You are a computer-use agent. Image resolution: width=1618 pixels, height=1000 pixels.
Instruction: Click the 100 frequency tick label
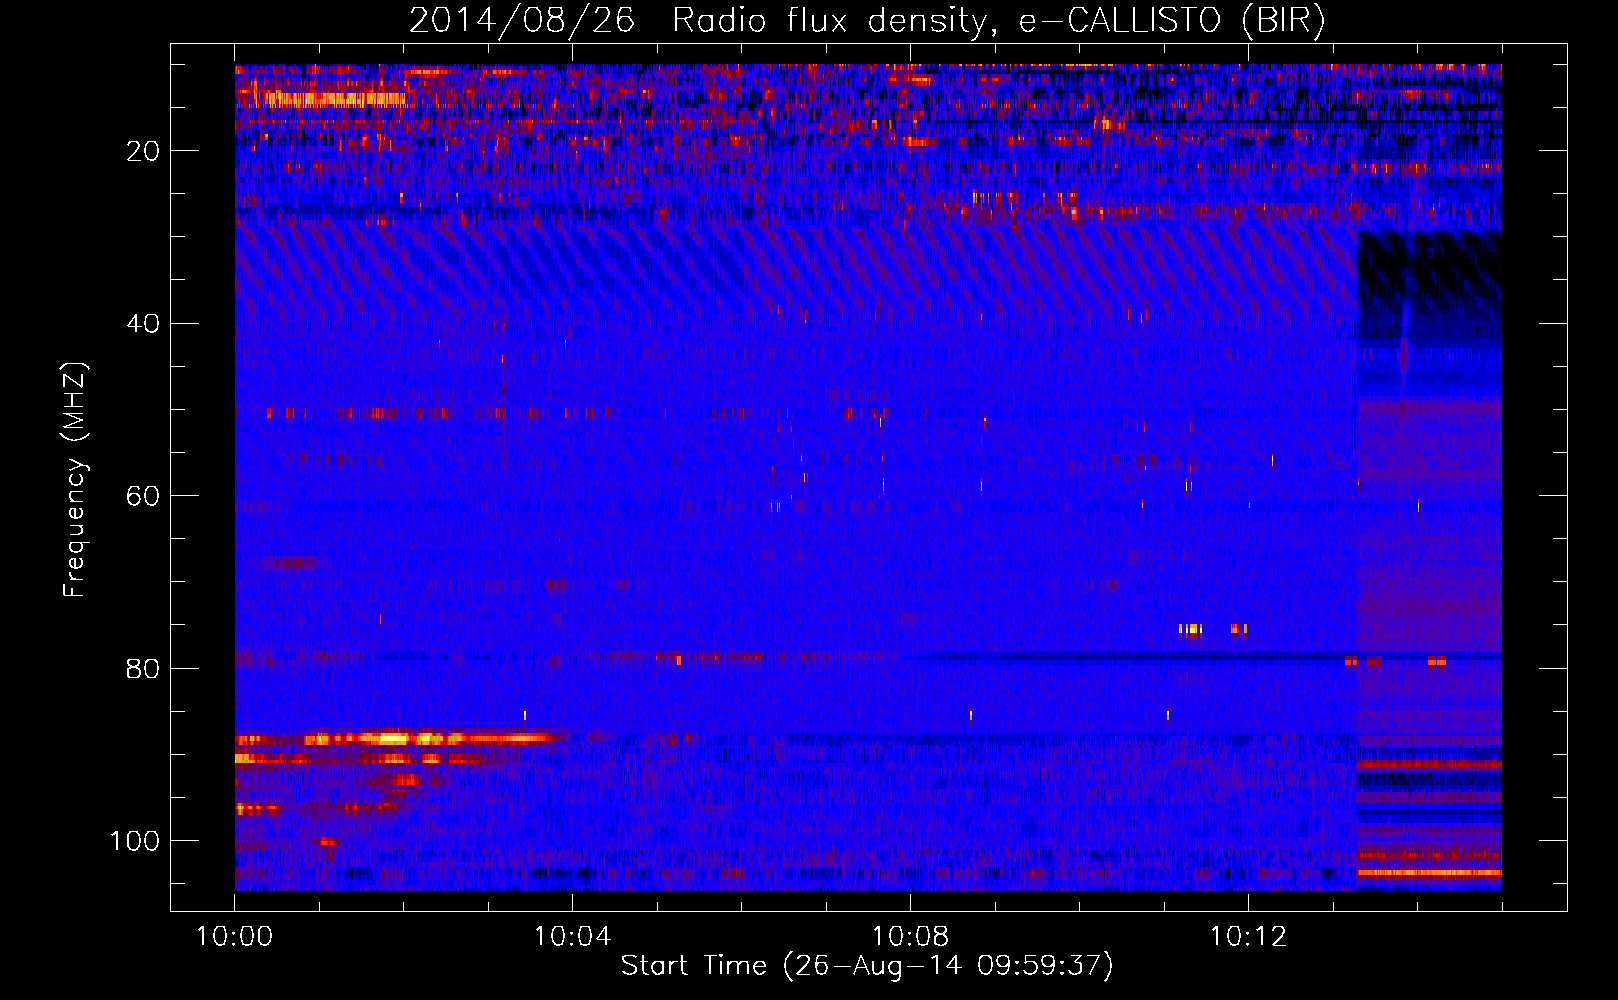(x=135, y=841)
